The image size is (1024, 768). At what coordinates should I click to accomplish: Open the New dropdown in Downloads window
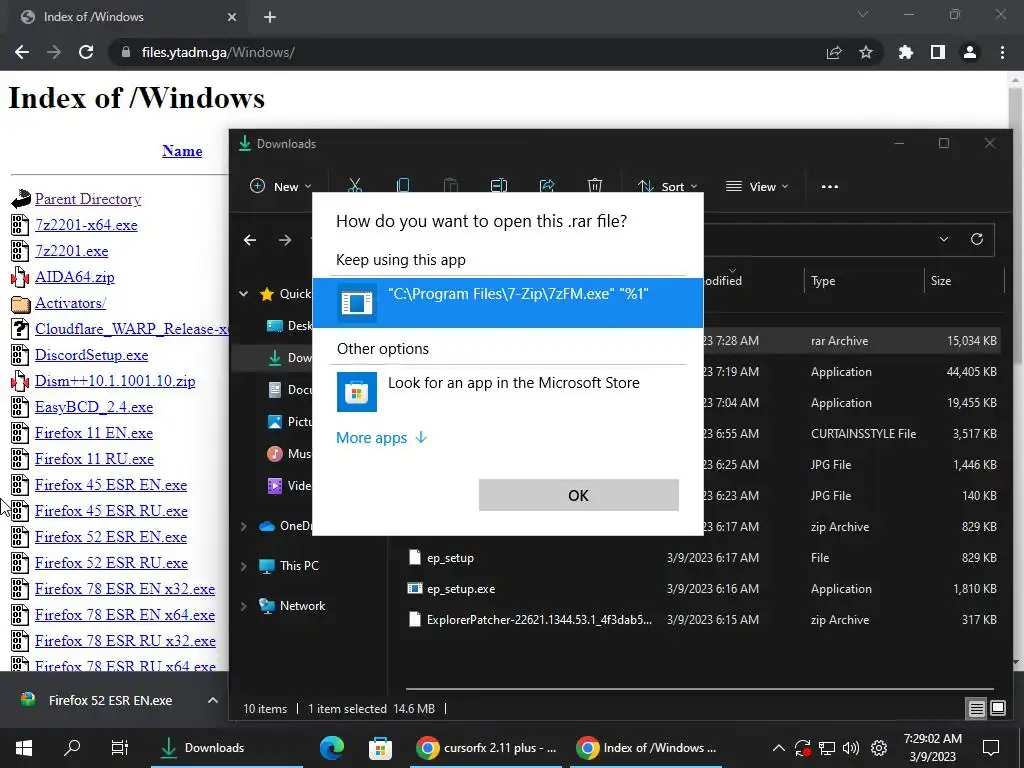[281, 187]
